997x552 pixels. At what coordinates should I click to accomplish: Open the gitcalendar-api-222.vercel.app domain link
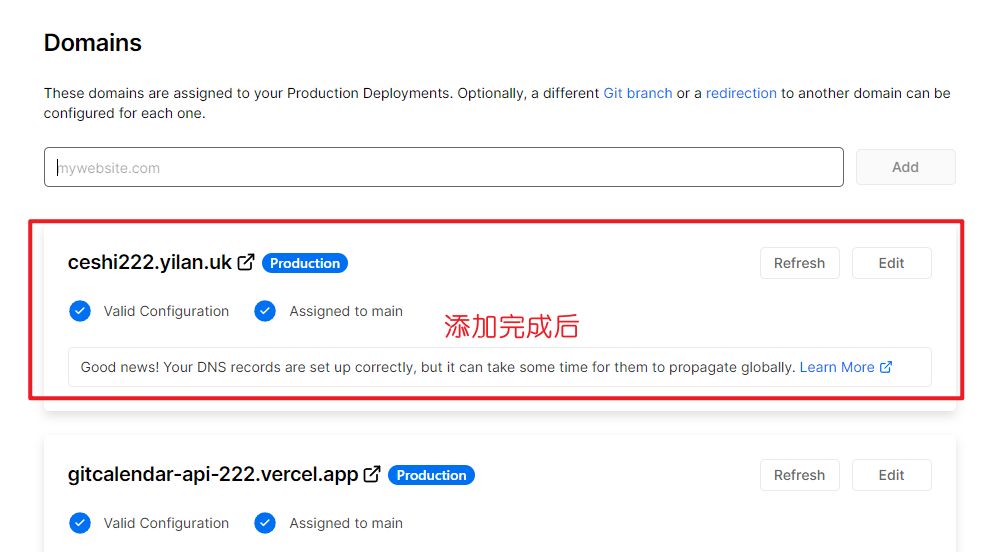[x=213, y=475]
